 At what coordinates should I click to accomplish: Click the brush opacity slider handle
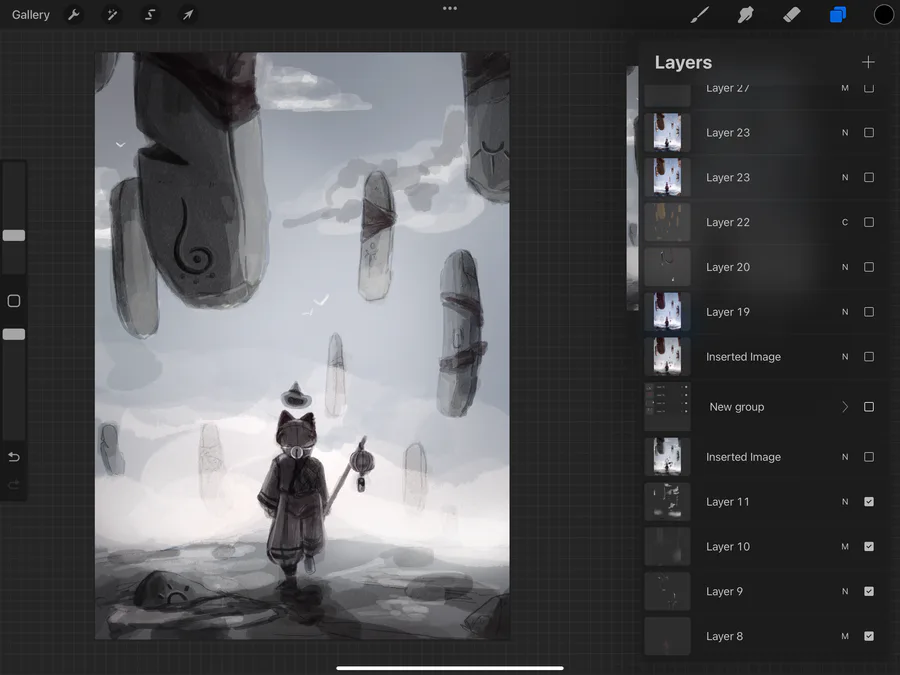click(14, 334)
